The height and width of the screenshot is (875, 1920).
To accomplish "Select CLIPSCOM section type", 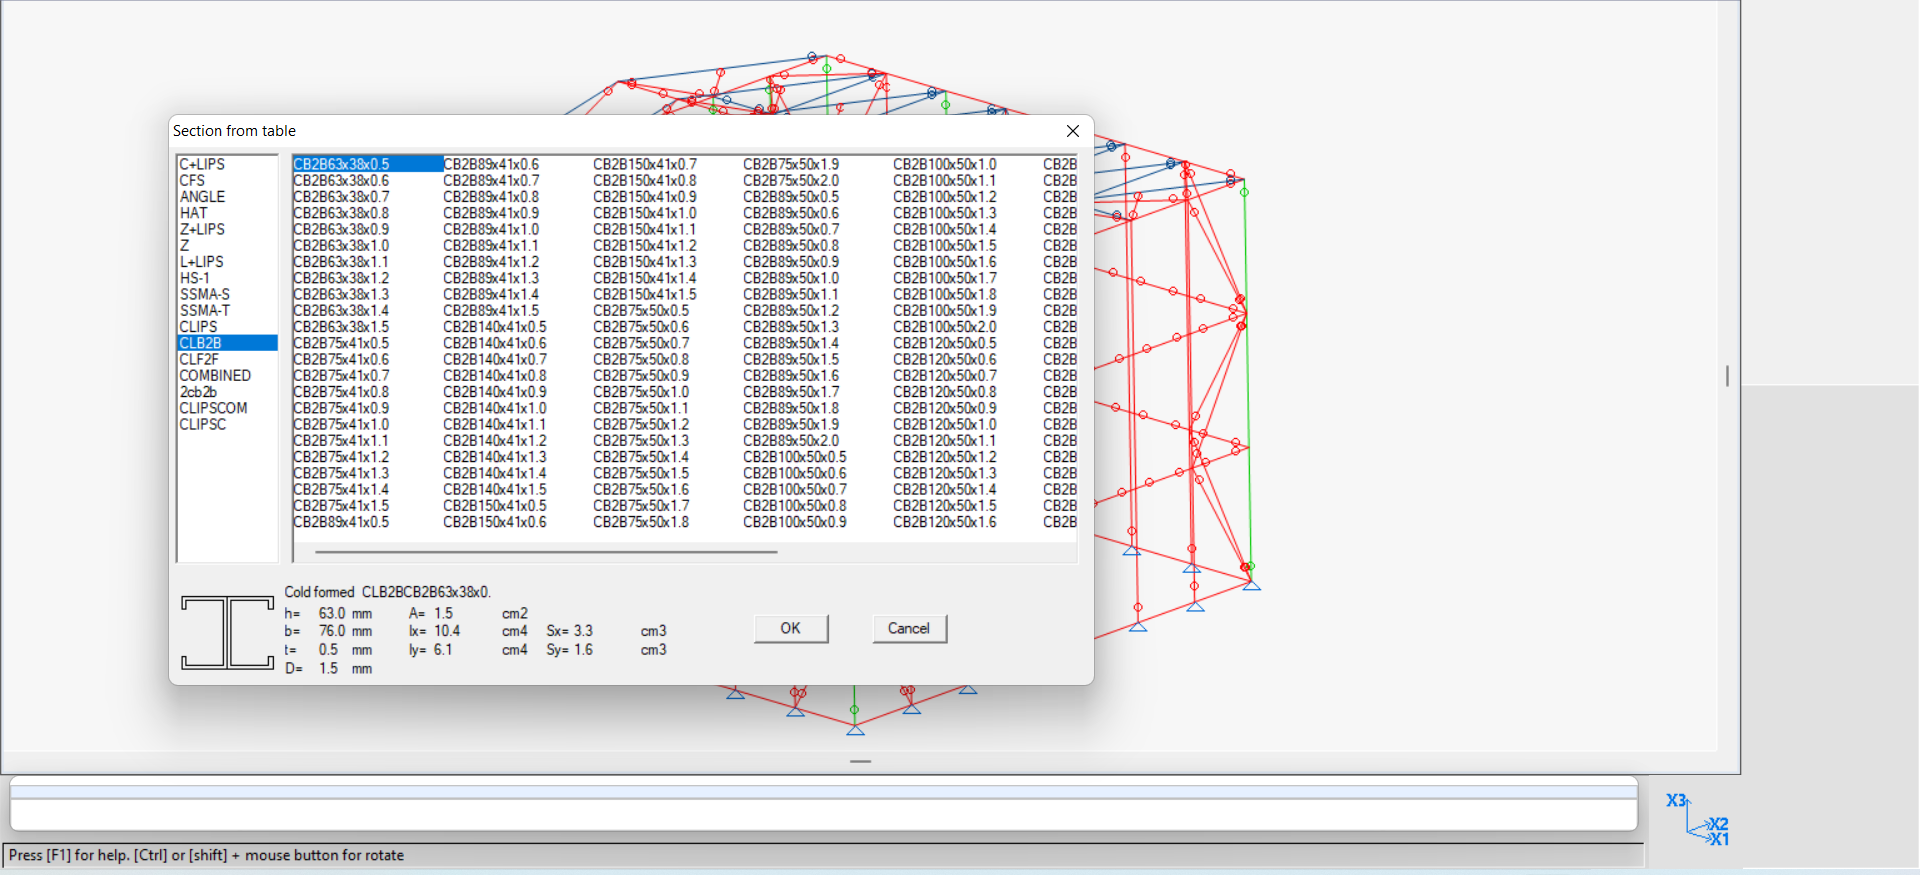I will 213,408.
